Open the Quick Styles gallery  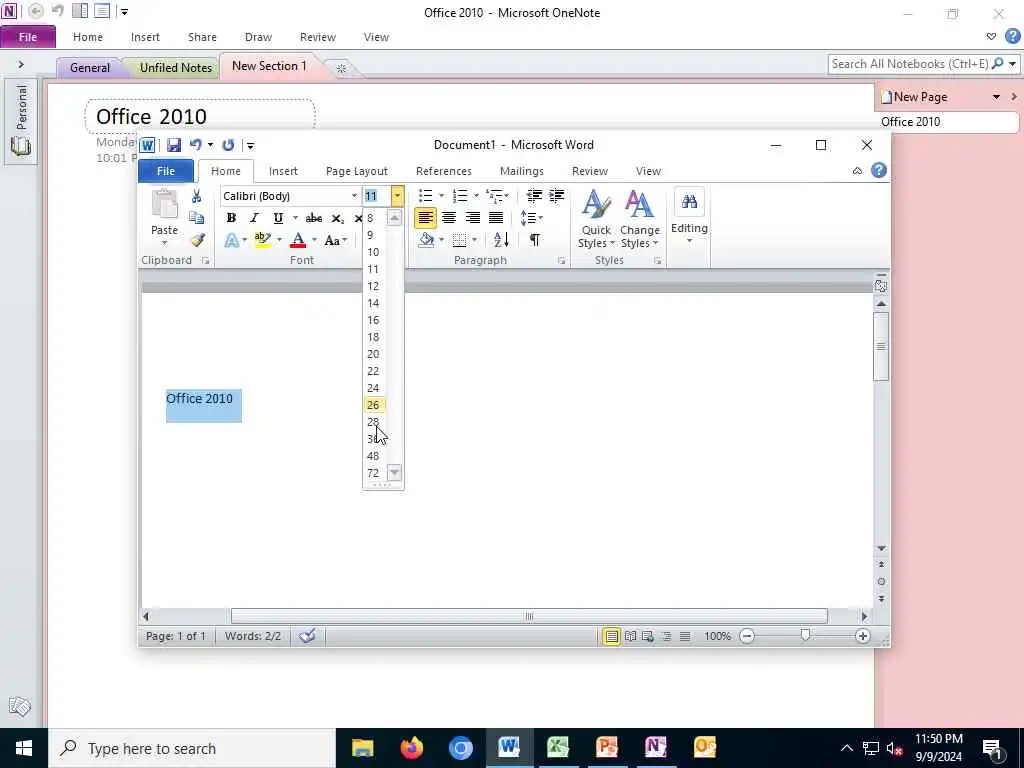click(596, 219)
